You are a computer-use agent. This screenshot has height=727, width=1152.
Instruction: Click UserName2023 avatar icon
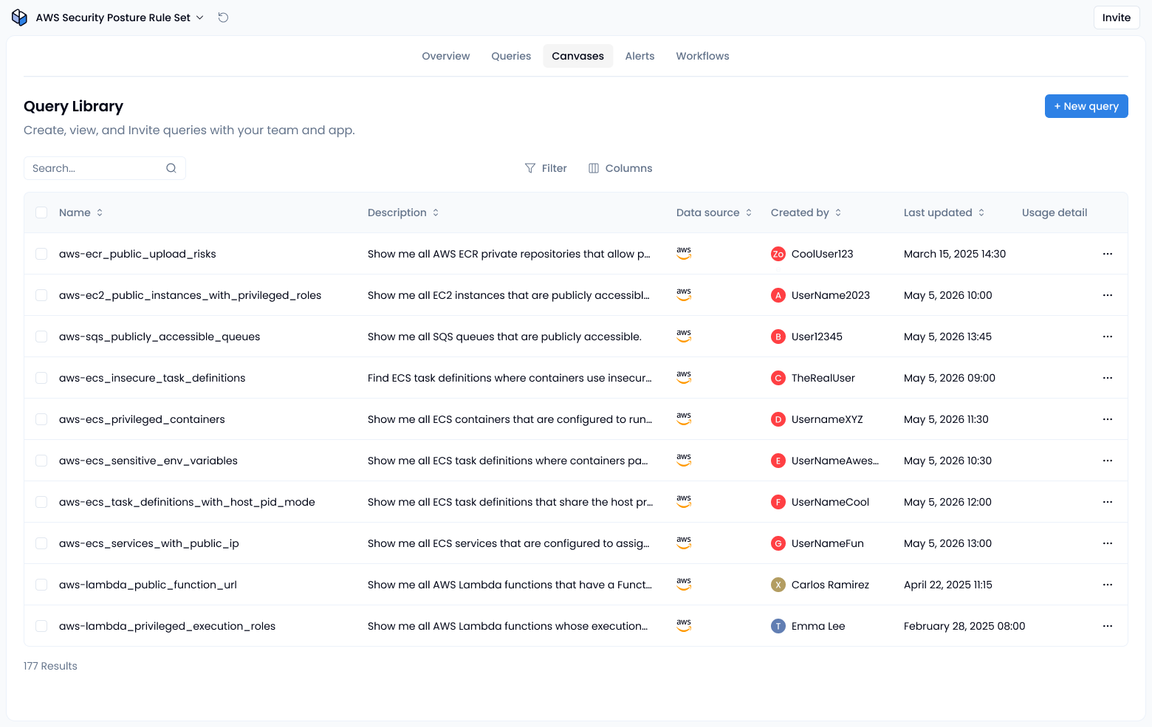point(778,295)
